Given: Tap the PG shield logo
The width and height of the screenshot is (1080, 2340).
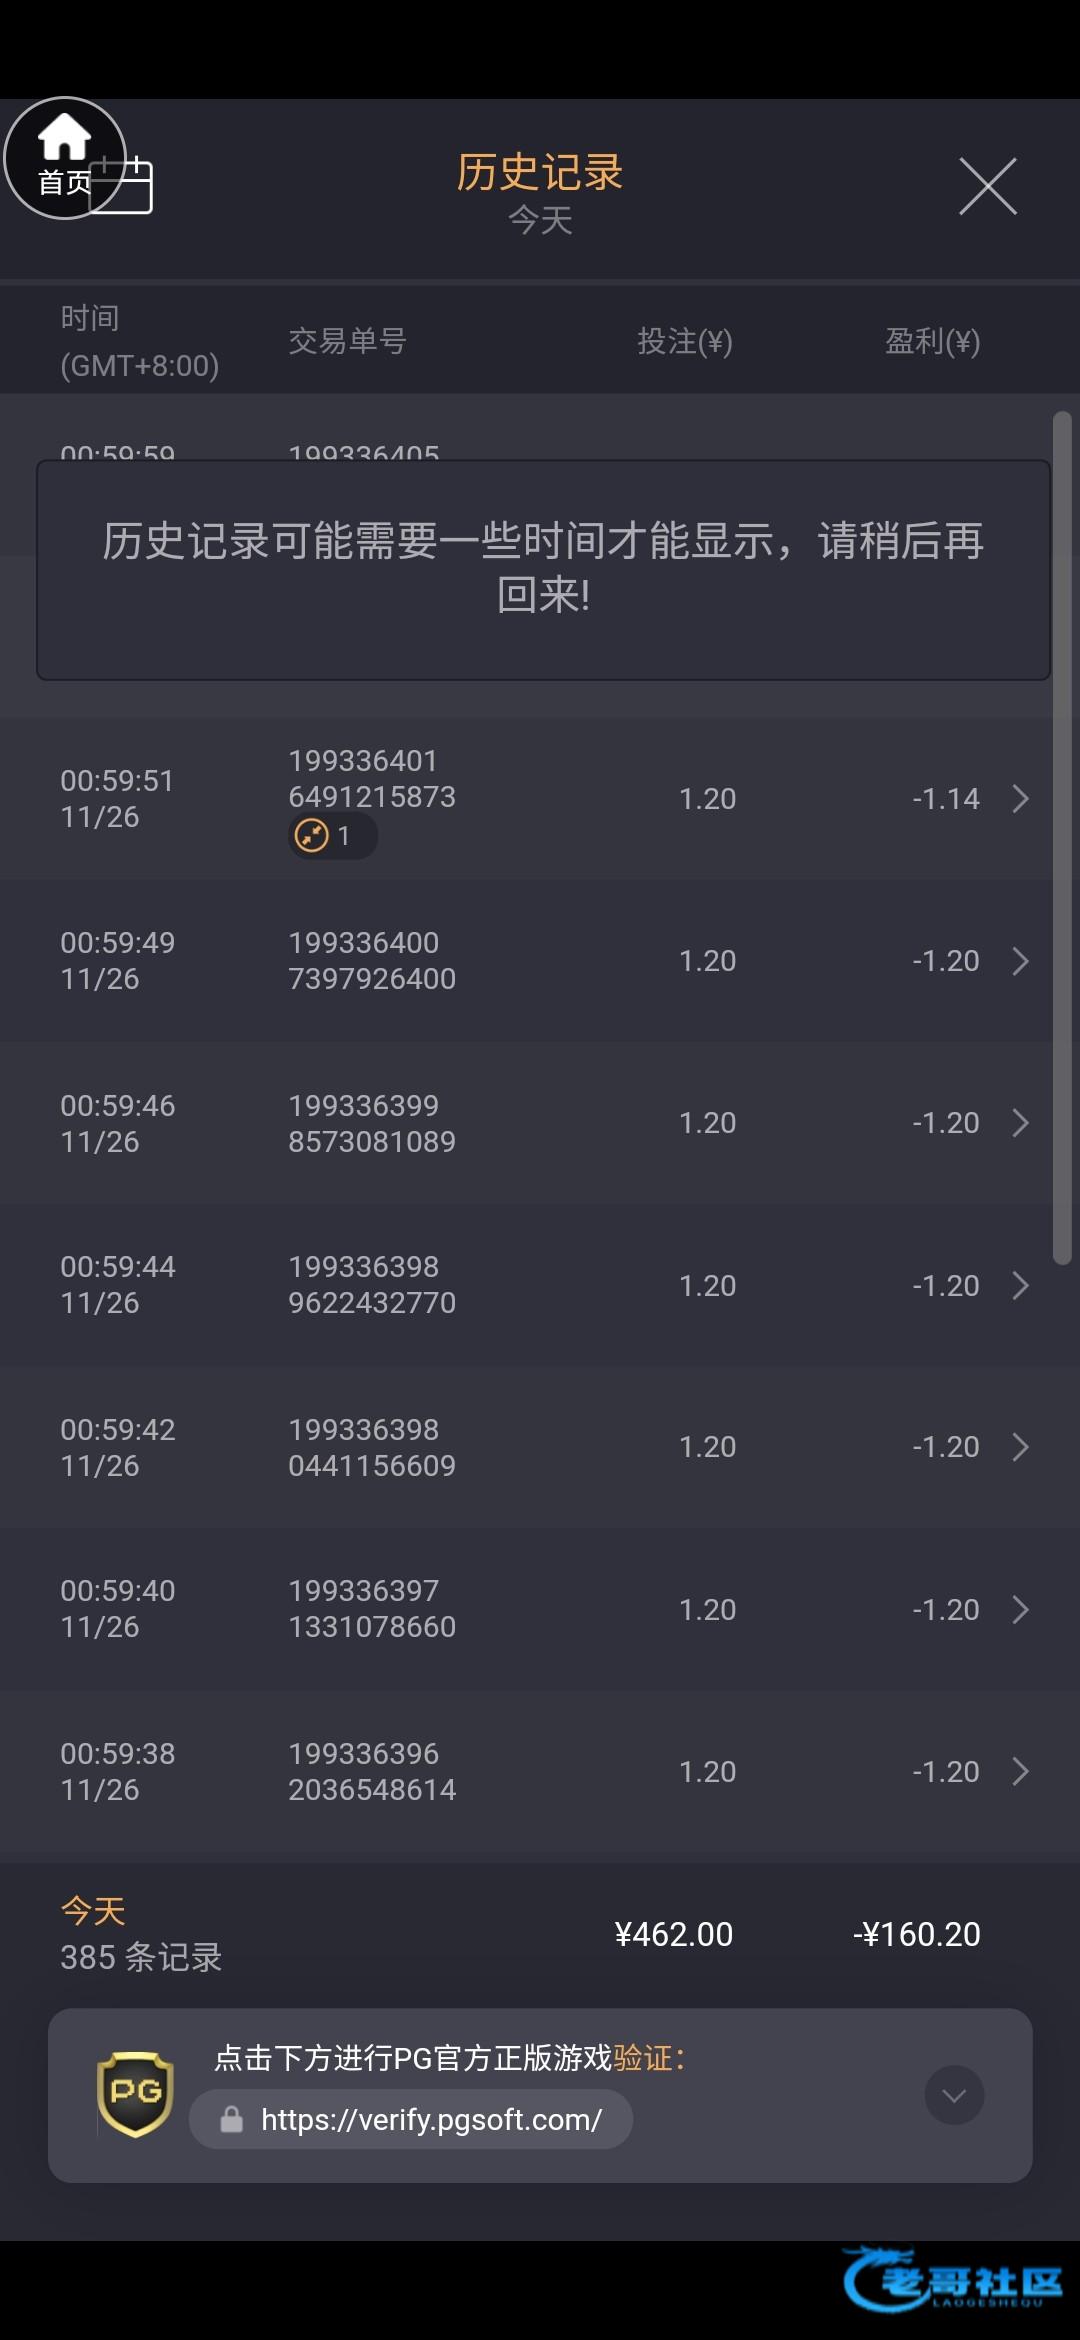Looking at the screenshot, I should (x=135, y=2094).
